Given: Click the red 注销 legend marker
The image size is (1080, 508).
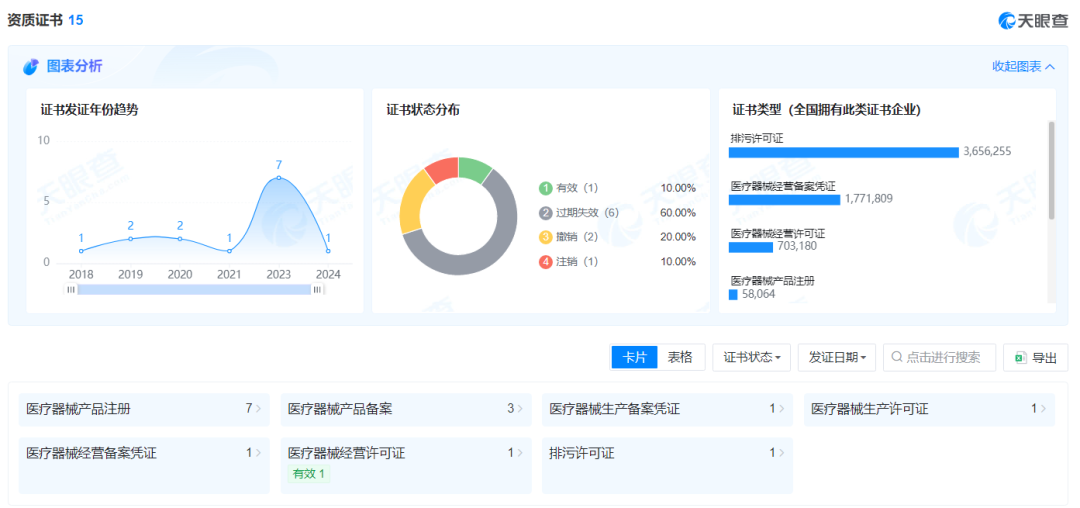Looking at the screenshot, I should [x=545, y=262].
